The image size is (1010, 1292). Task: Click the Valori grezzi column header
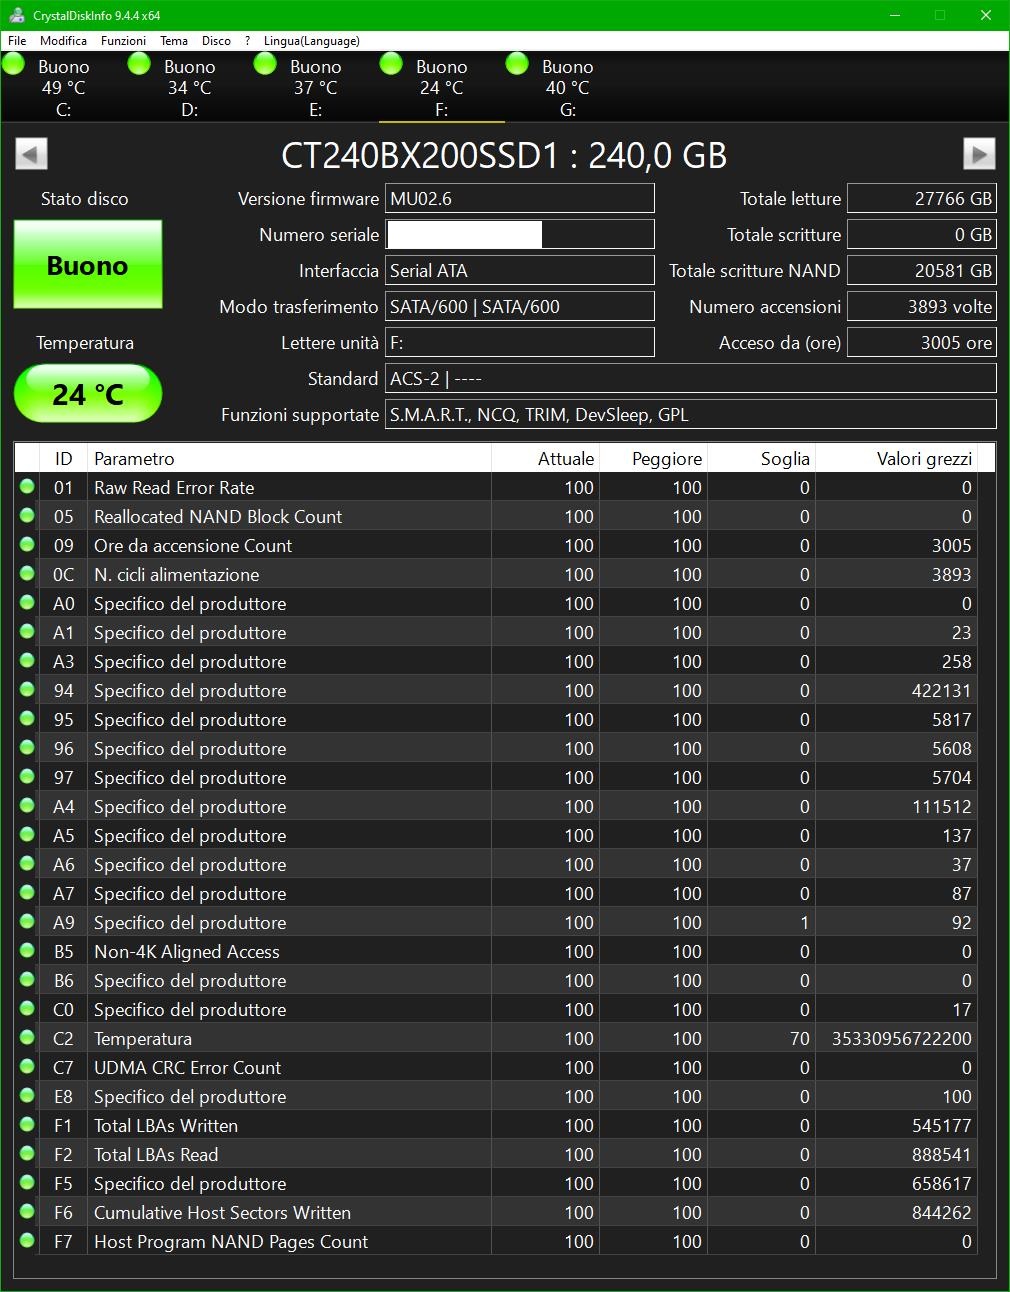896,458
